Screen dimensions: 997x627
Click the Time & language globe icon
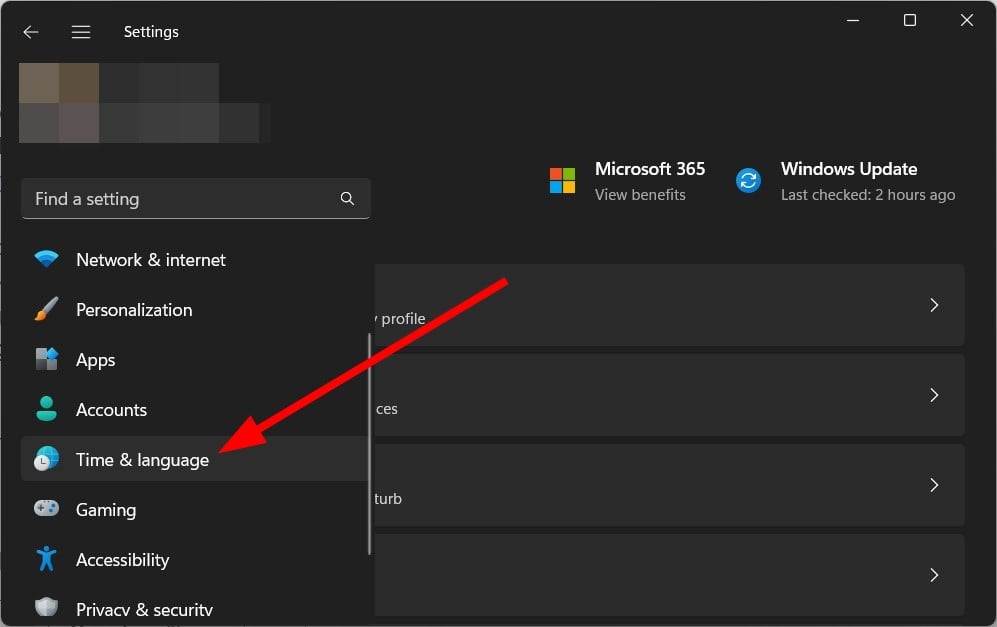[46, 459]
